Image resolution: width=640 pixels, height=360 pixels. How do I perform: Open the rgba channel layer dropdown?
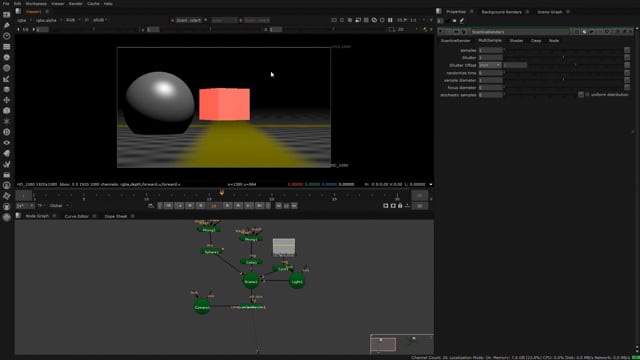point(24,20)
